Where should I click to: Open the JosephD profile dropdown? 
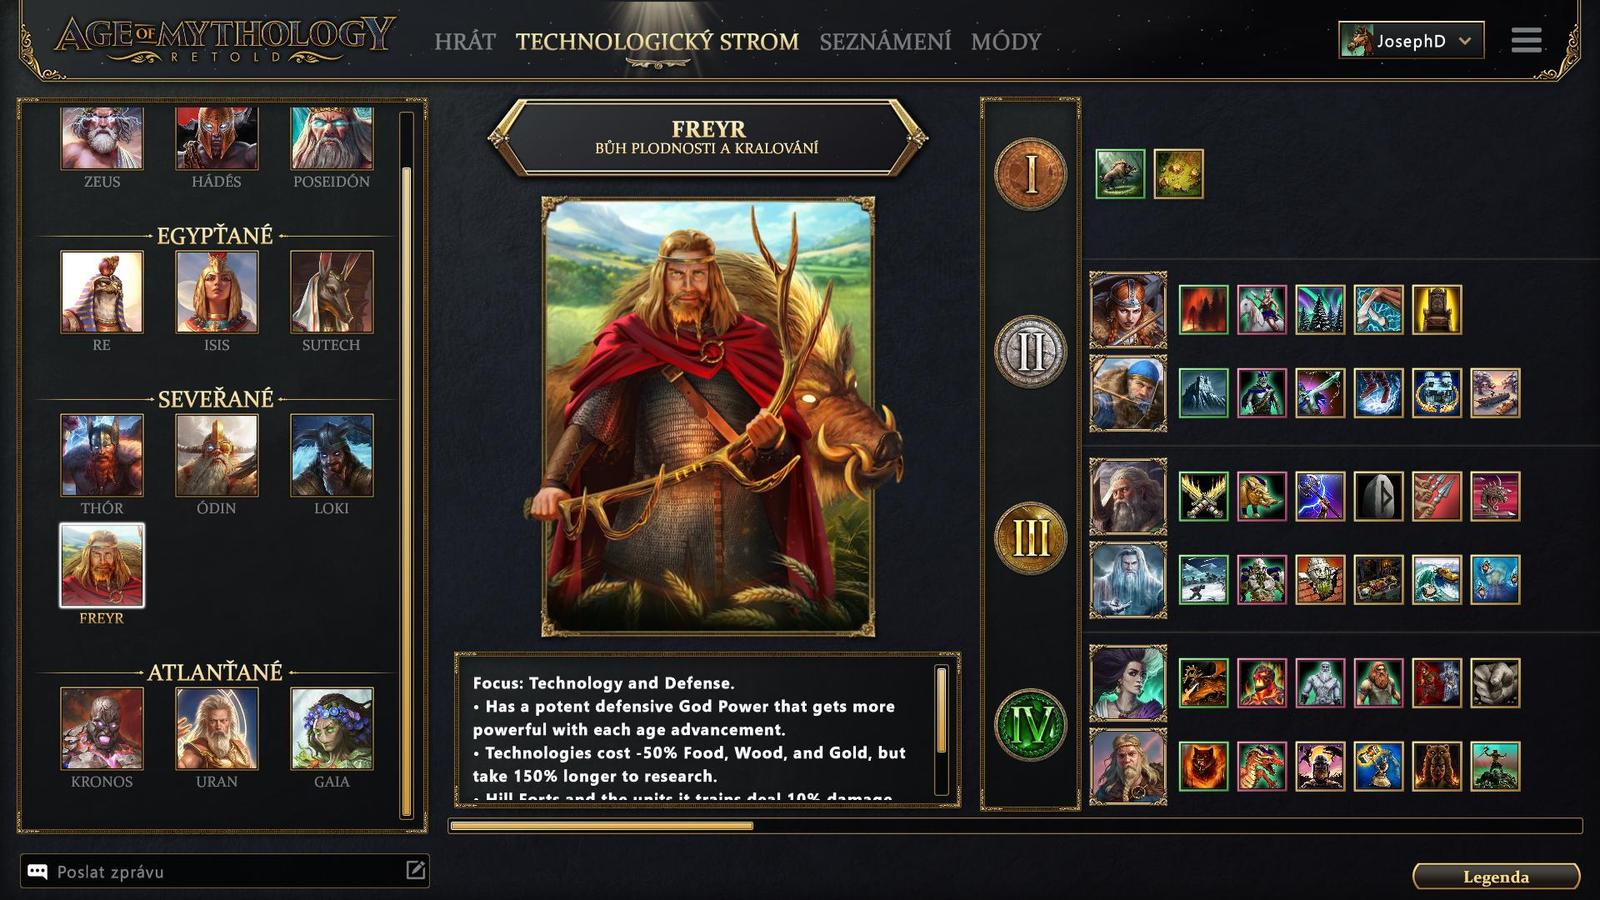click(1411, 41)
